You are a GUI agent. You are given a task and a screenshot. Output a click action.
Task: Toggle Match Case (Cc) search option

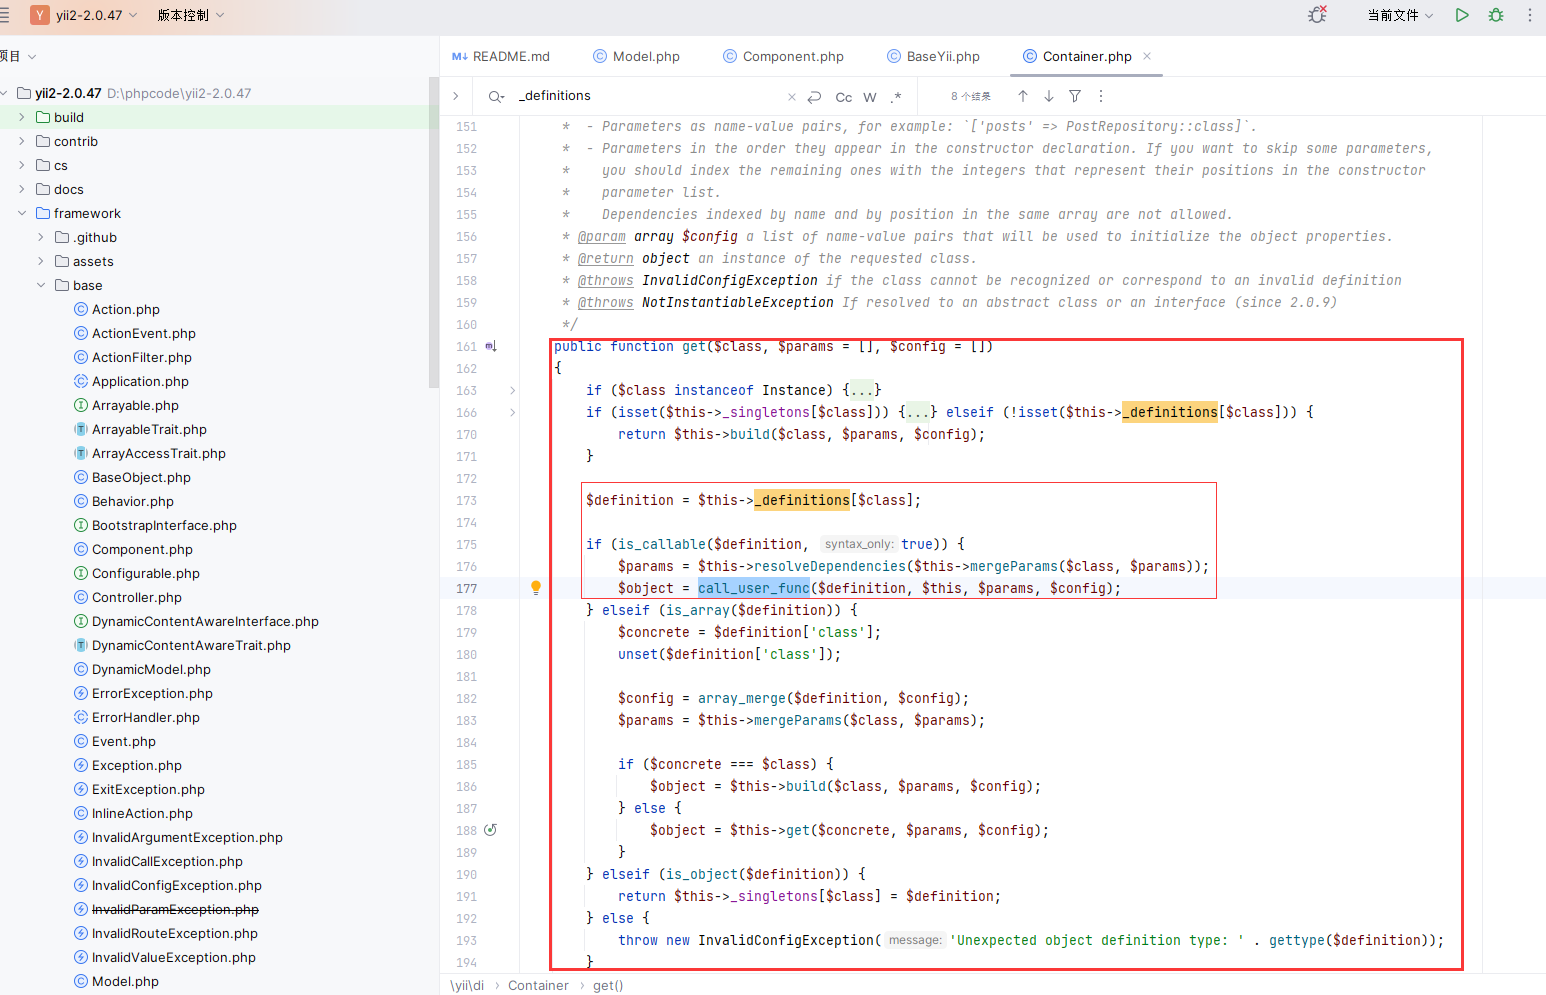[844, 97]
